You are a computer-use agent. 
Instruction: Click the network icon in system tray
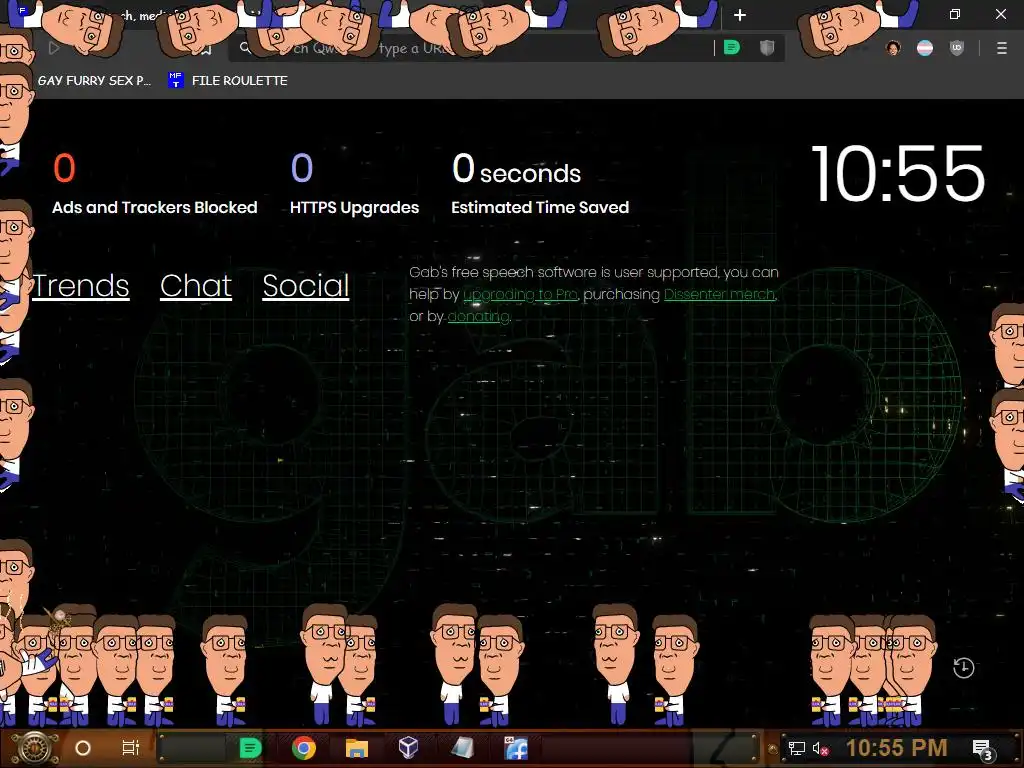797,748
